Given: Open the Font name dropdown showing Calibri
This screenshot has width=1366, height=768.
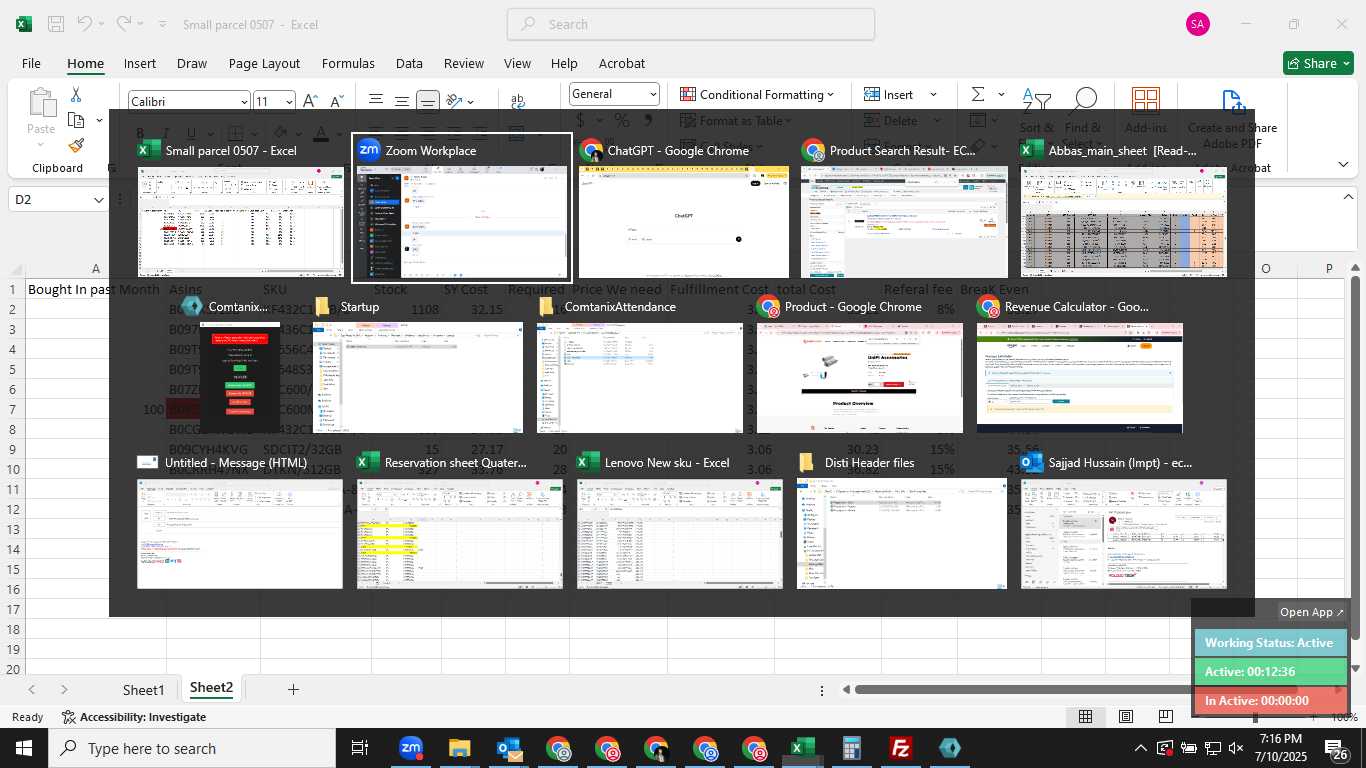Looking at the screenshot, I should pyautogui.click(x=244, y=101).
